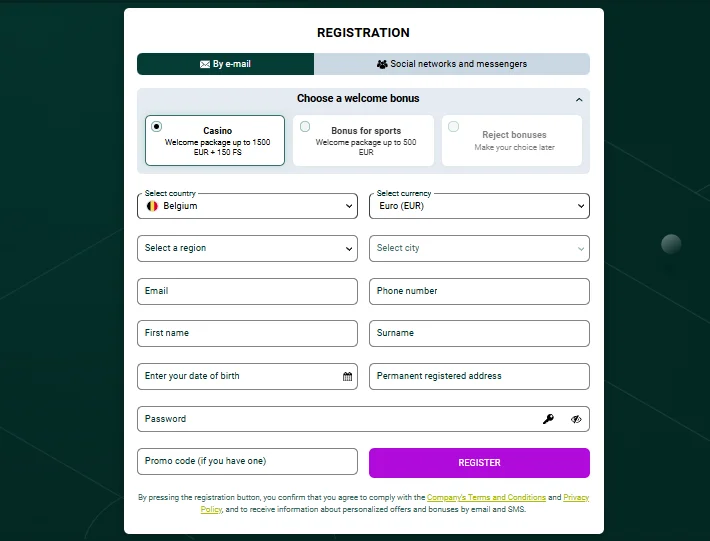Select the Casino welcome bonus radio button
Screen dimensions: 710x541
pyautogui.click(x=157, y=127)
